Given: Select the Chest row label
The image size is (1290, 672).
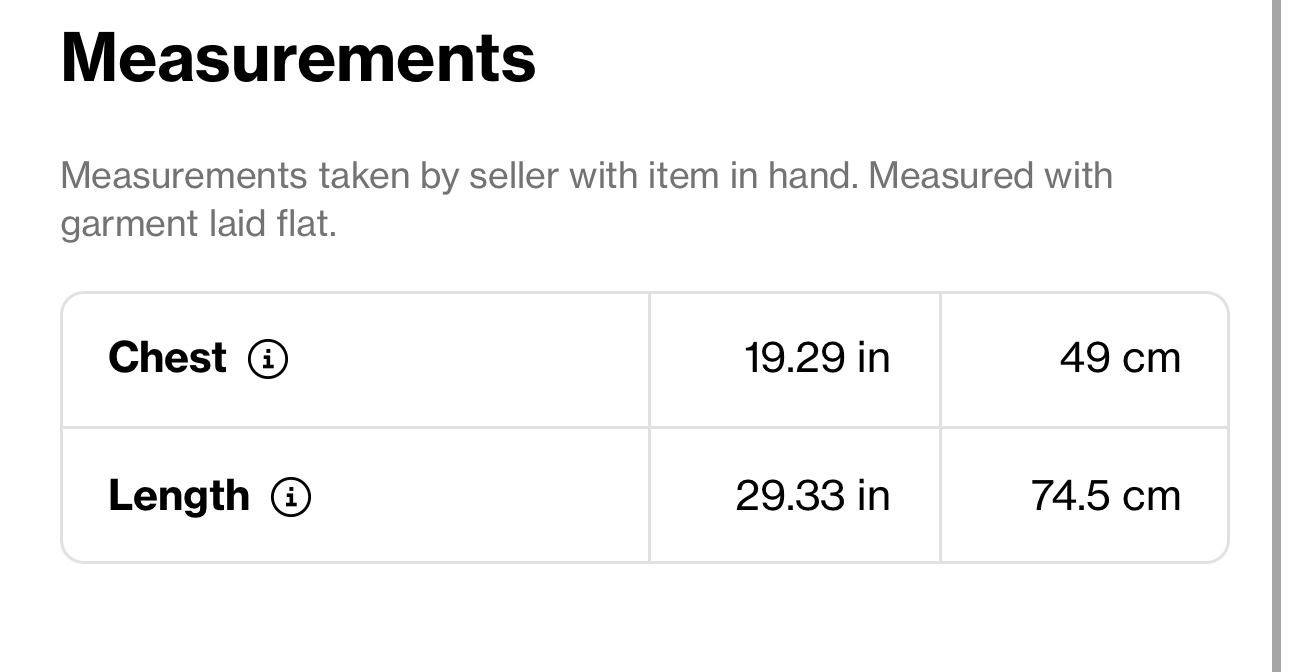Looking at the screenshot, I should (167, 357).
